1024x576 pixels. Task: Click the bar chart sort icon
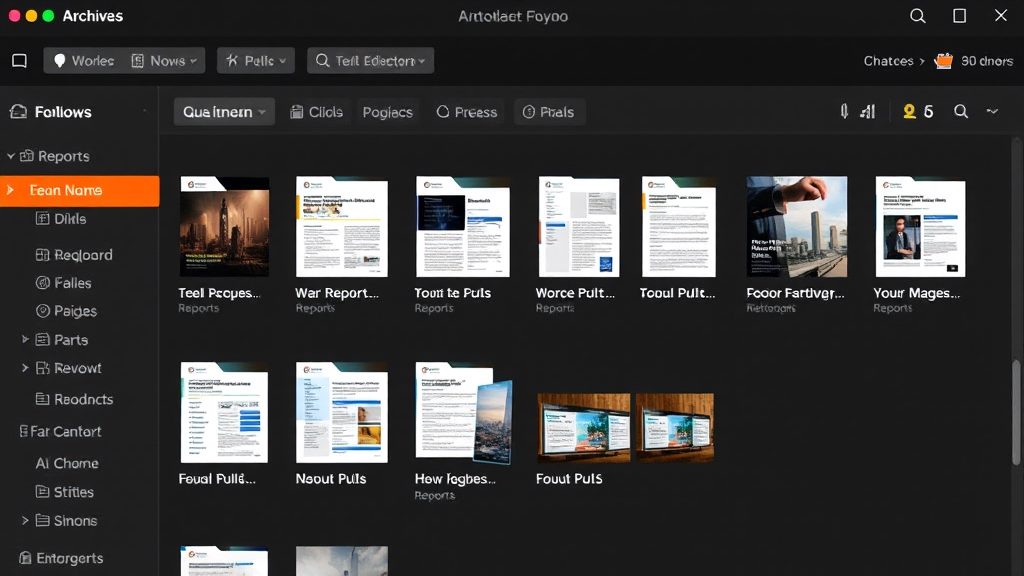coord(867,112)
